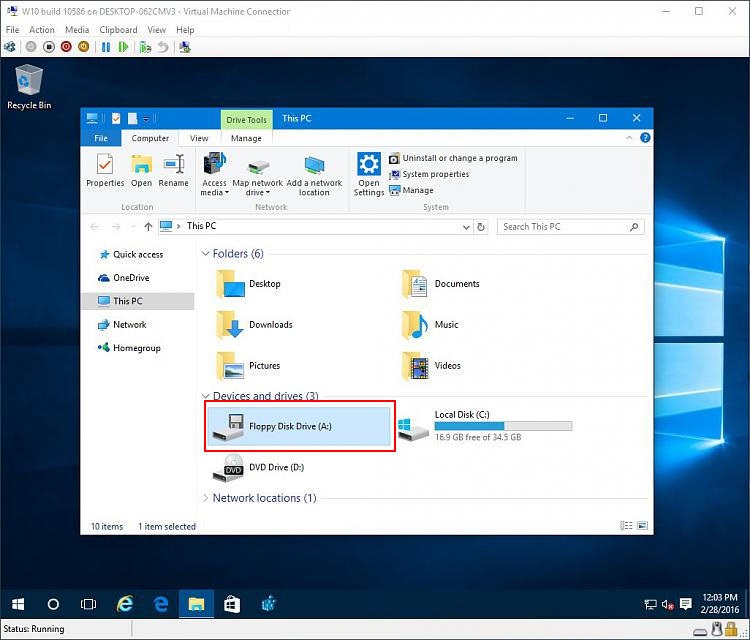Pause the virtual machine
The image size is (750, 640).
coord(106,47)
